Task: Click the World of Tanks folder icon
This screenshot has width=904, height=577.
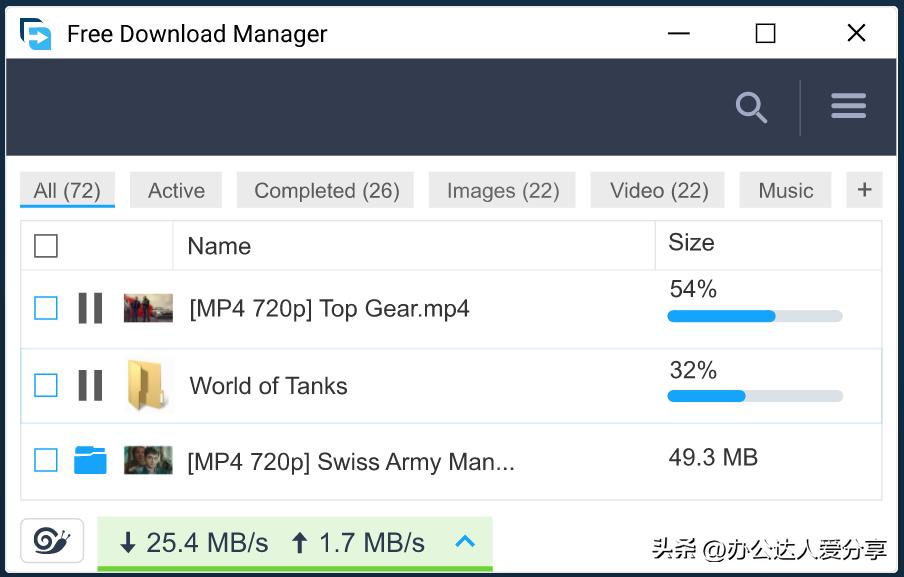Action: tap(147, 385)
